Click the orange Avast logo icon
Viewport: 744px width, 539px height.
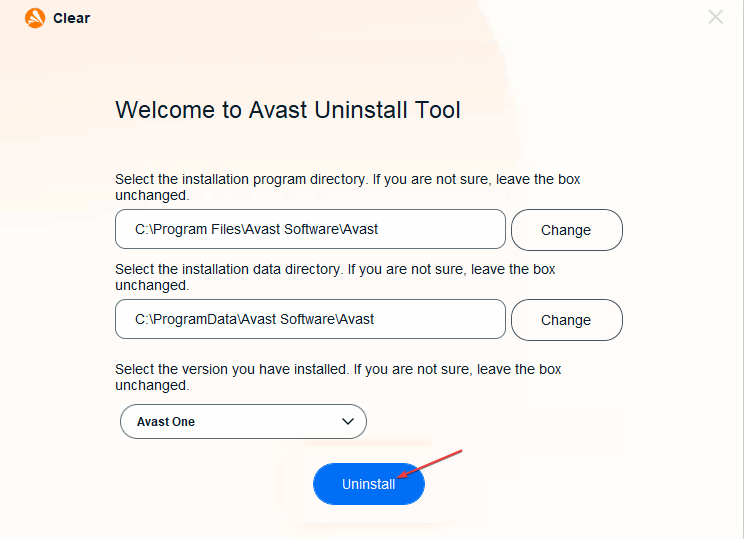tap(35, 18)
